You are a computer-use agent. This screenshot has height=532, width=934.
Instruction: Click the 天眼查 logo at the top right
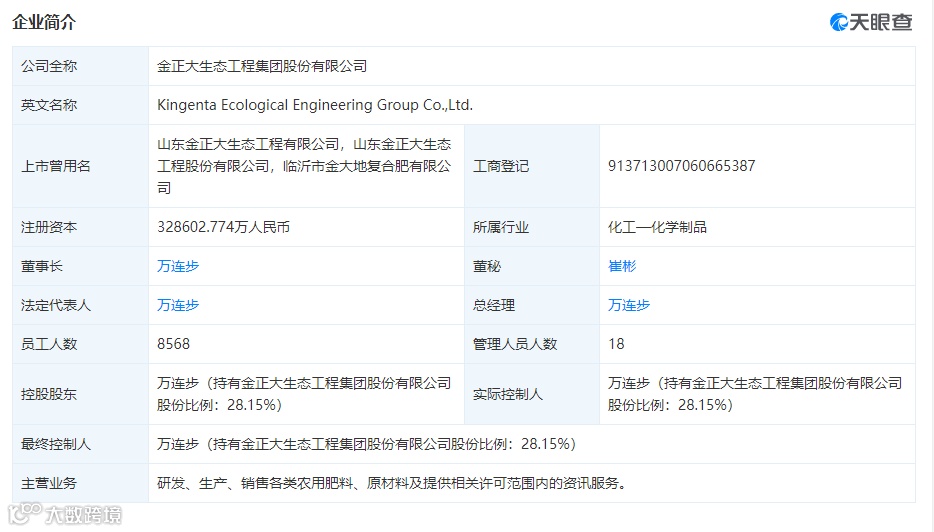click(x=871, y=22)
